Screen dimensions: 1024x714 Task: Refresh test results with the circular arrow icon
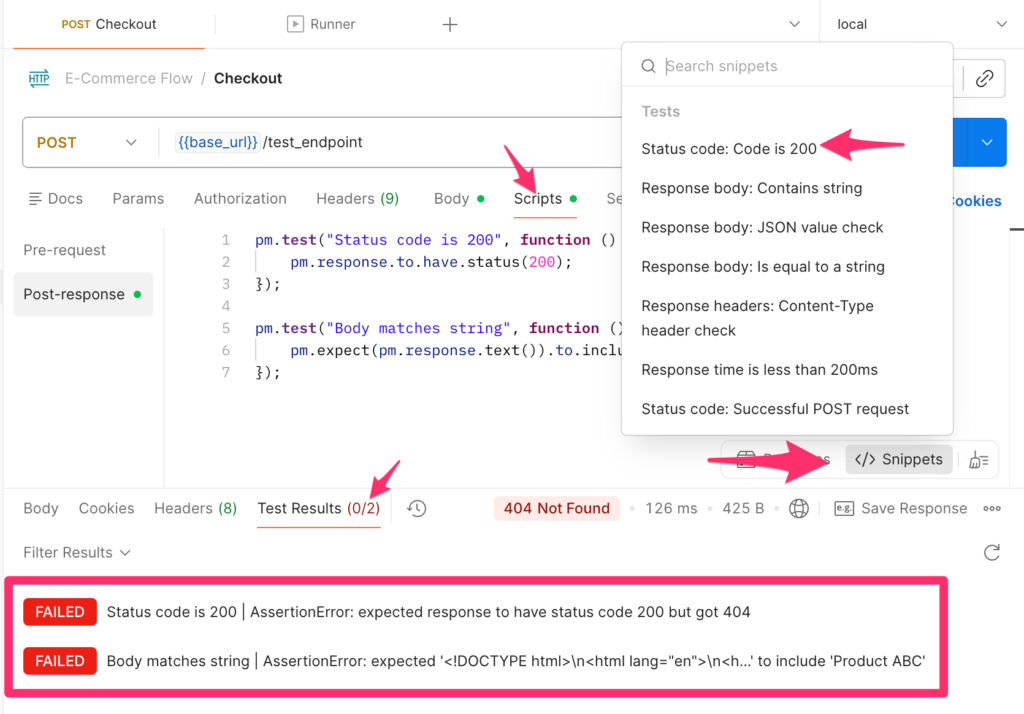(x=991, y=552)
